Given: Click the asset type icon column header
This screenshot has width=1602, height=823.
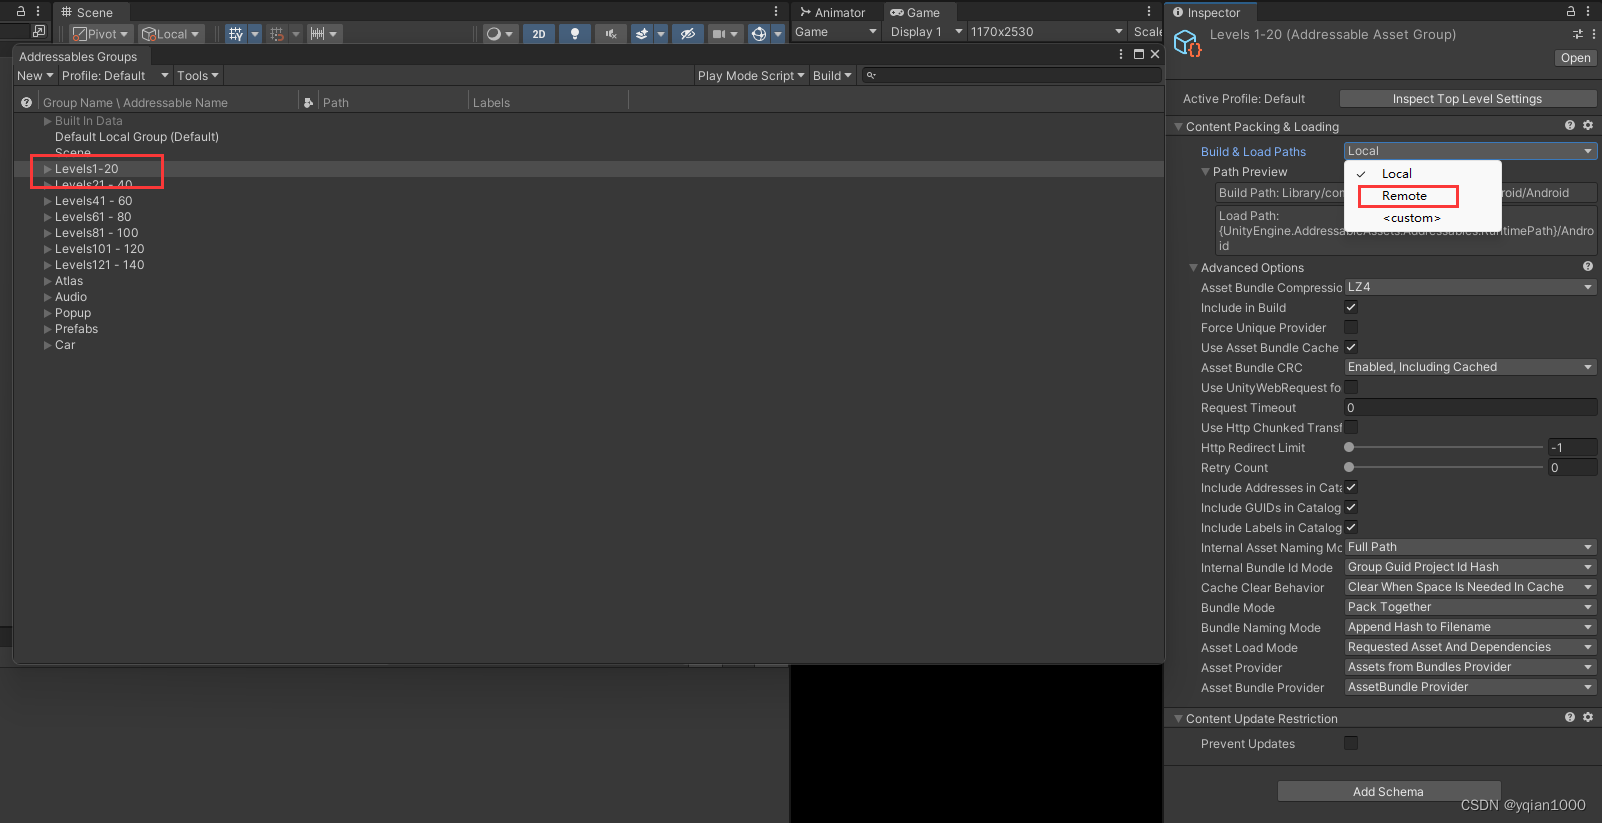Looking at the screenshot, I should pyautogui.click(x=308, y=102).
